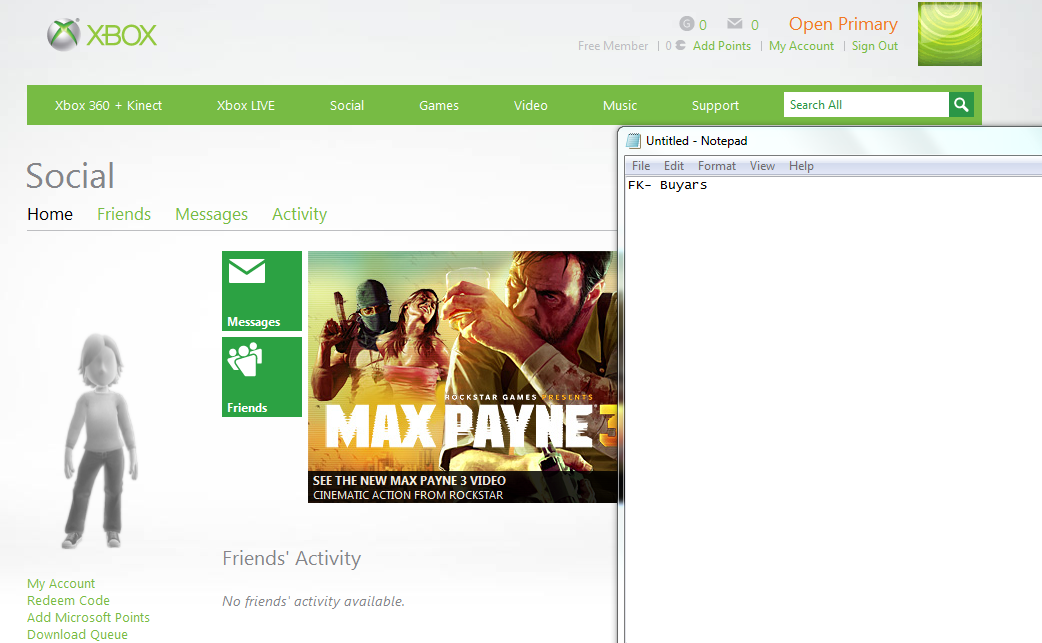The width and height of the screenshot is (1042, 643).
Task: Open the Social nav menu
Action: tap(347, 105)
